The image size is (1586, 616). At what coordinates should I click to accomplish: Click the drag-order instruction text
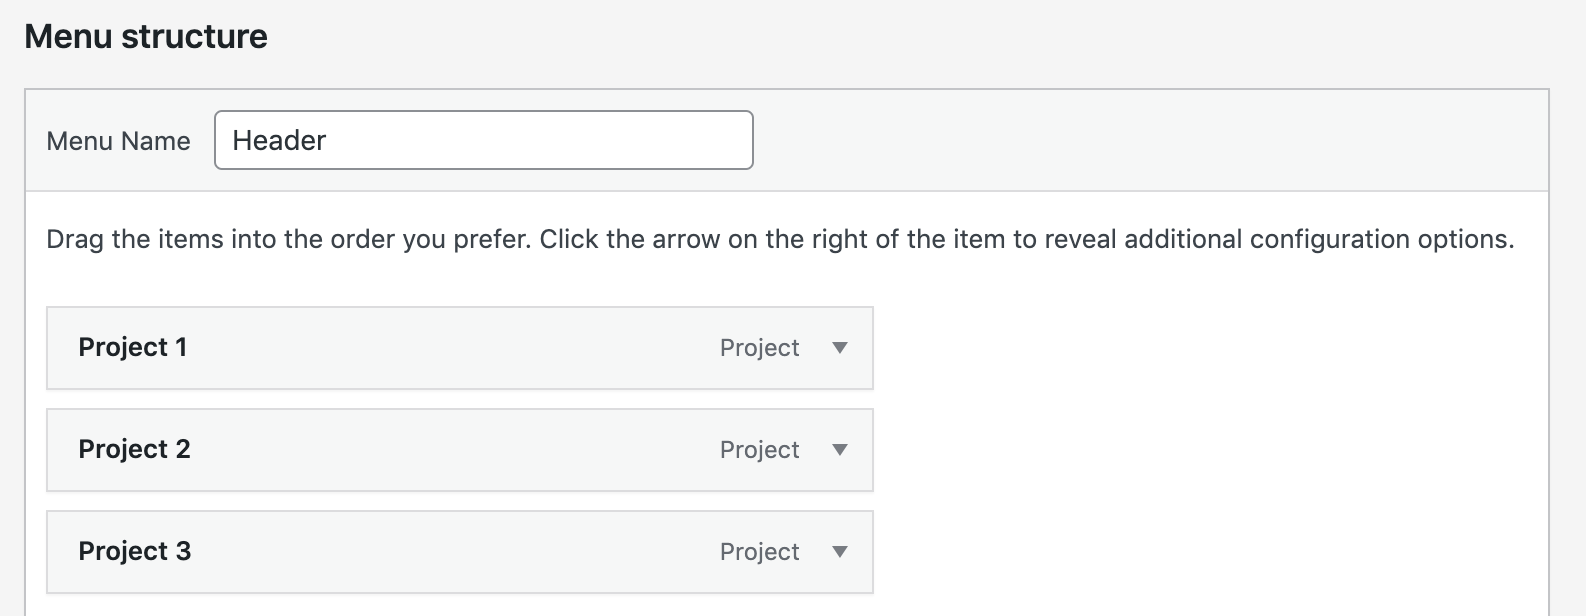pyautogui.click(x=780, y=240)
